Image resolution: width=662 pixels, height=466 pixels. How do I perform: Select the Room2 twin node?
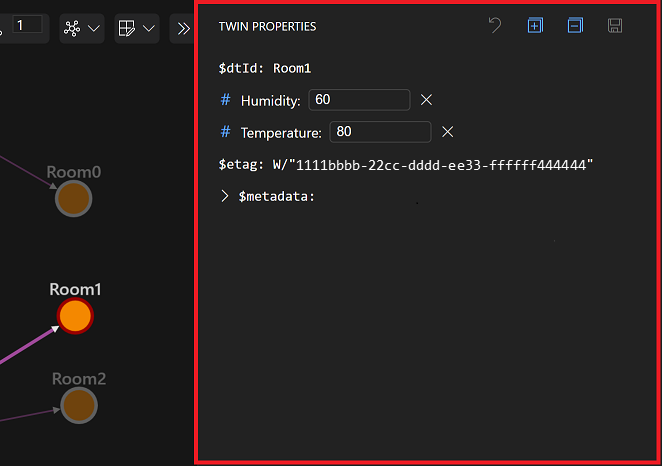78,405
